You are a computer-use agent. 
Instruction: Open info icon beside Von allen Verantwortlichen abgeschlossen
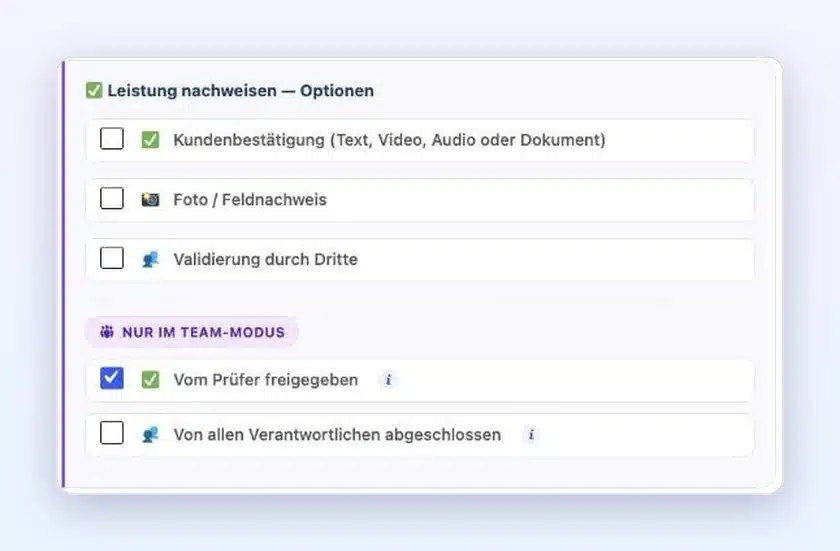click(531, 434)
